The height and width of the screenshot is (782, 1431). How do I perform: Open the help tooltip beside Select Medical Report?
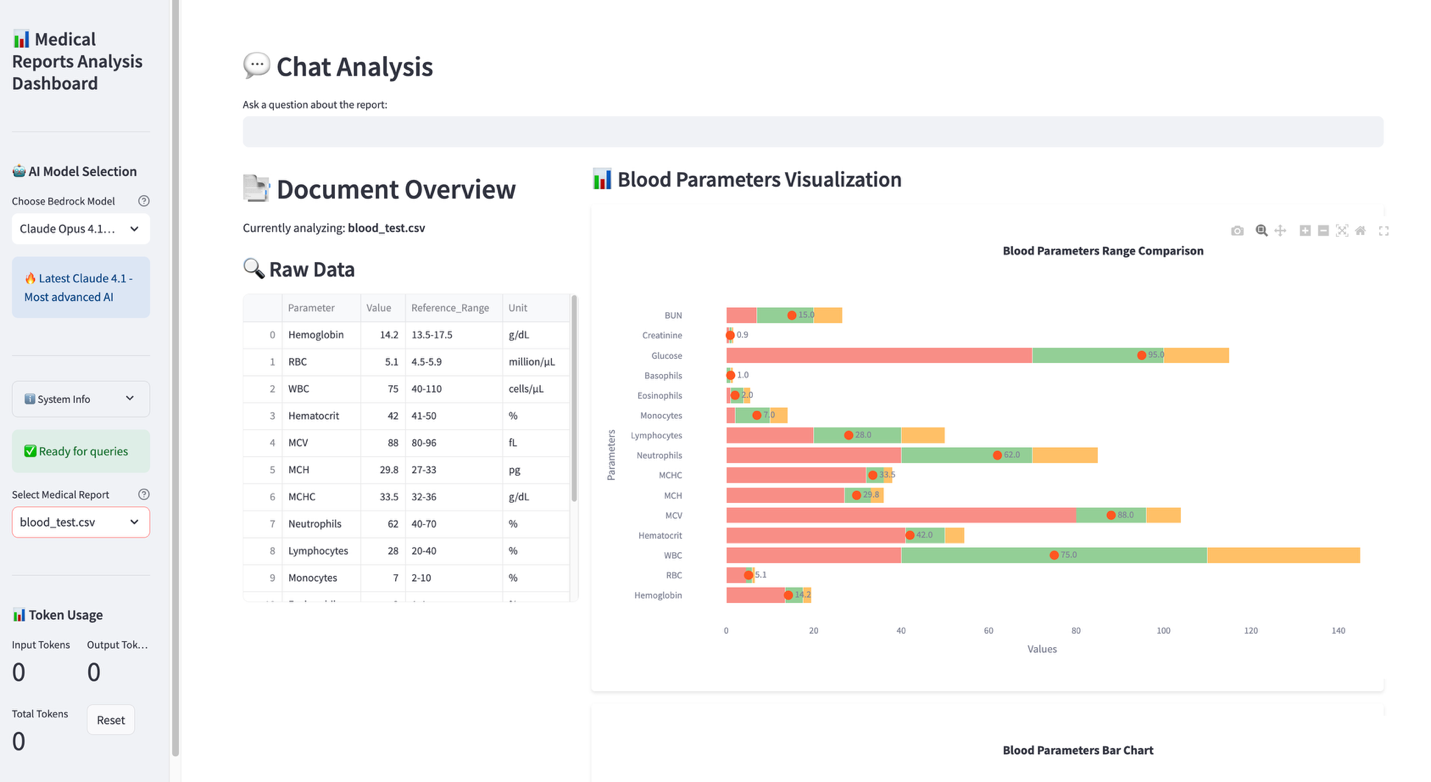(x=144, y=493)
